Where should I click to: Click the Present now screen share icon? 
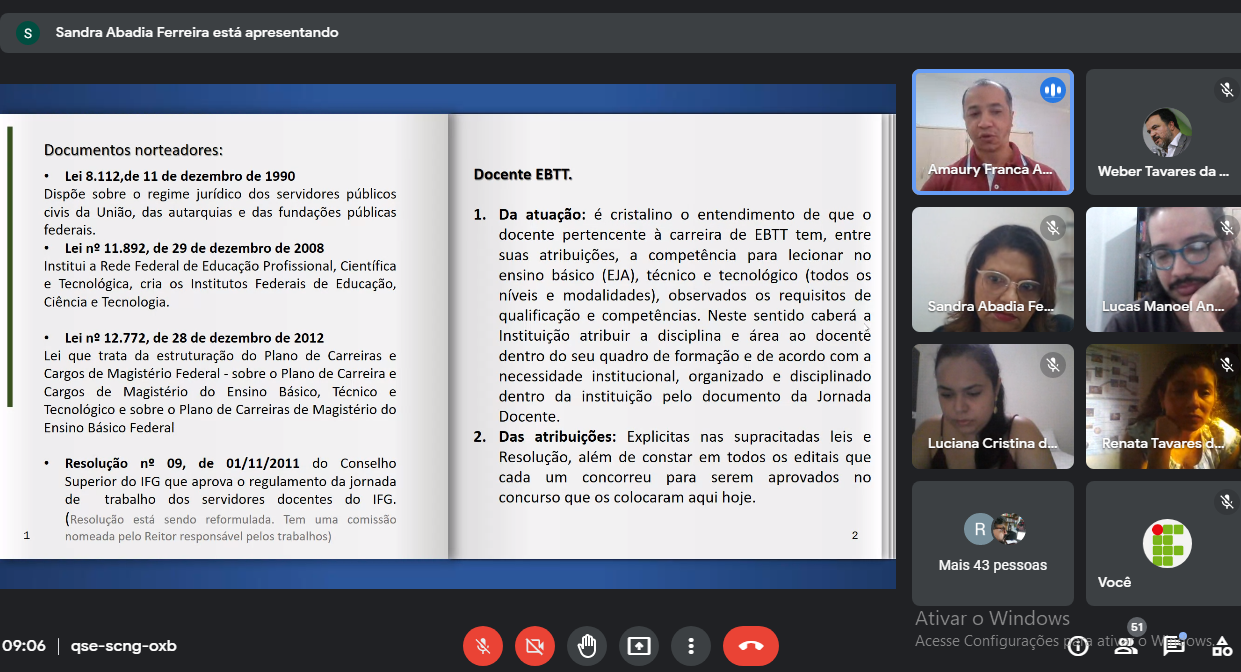coord(639,646)
